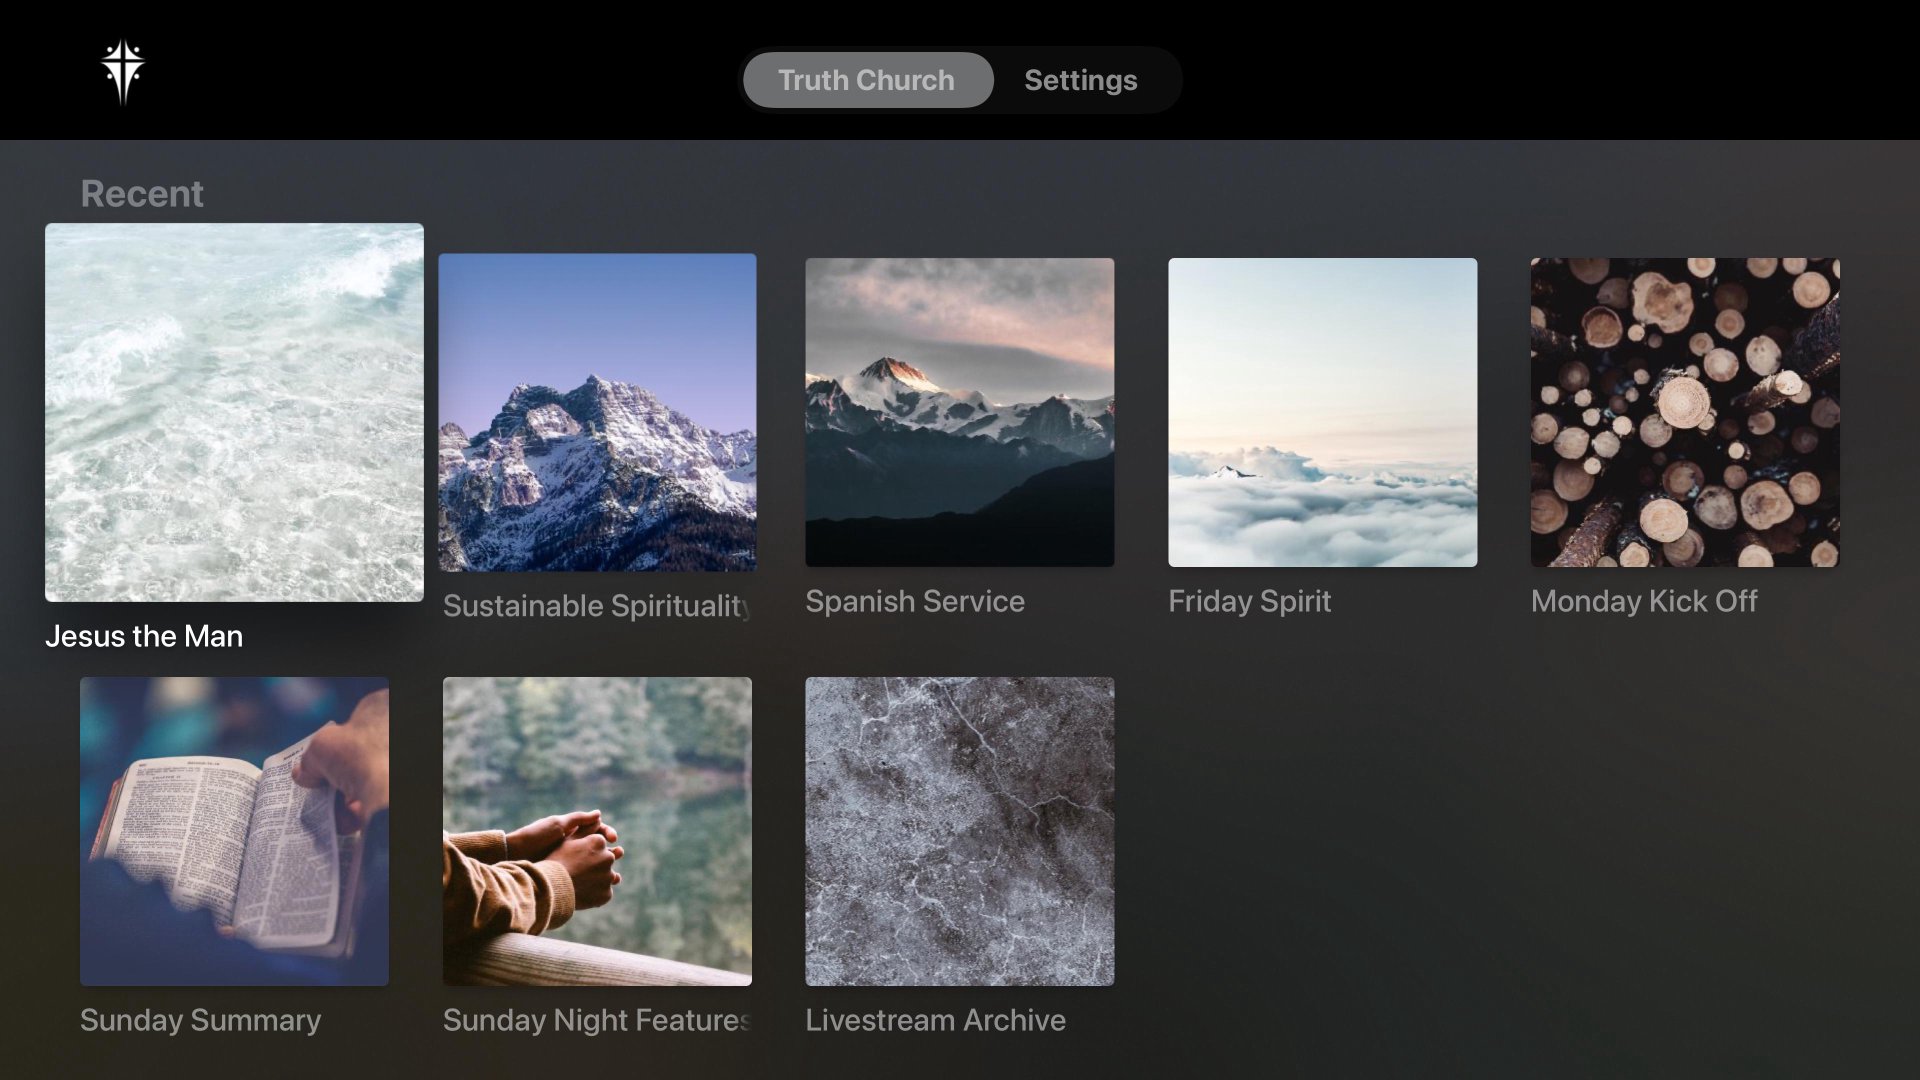1920x1080 pixels.
Task: Choose Monday Kick Off logs thumbnail
Action: [x=1684, y=412]
